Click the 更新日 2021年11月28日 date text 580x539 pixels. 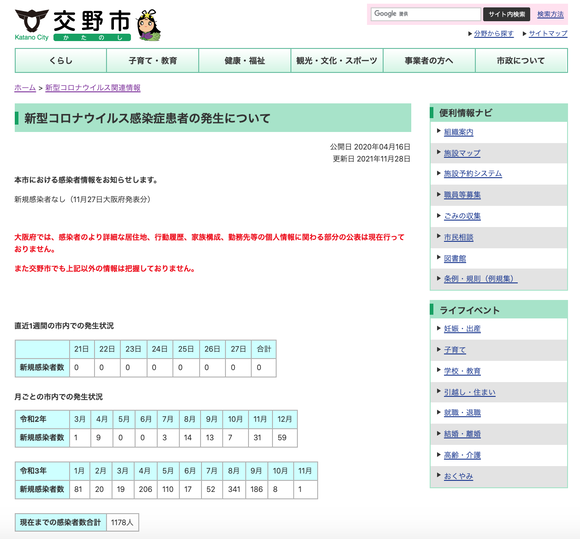371,159
